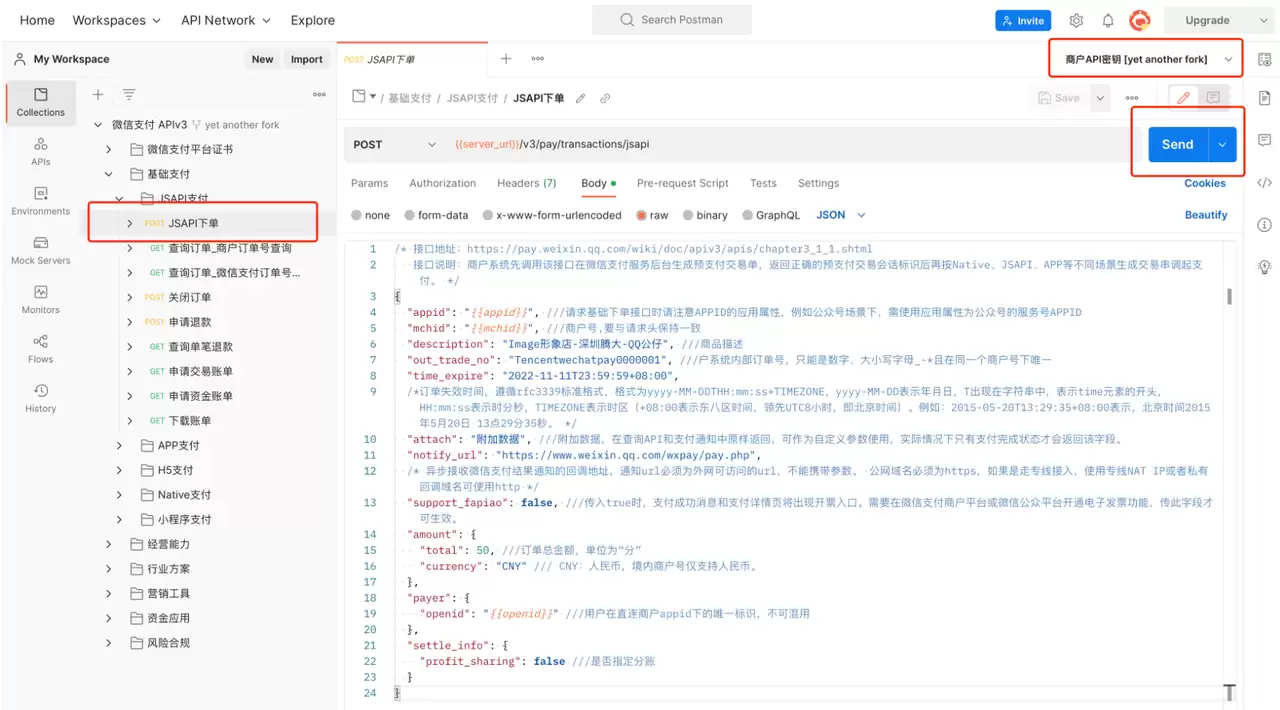This screenshot has width=1280, height=710.
Task: Open the environment selector dropdown
Action: pyautogui.click(x=1146, y=59)
